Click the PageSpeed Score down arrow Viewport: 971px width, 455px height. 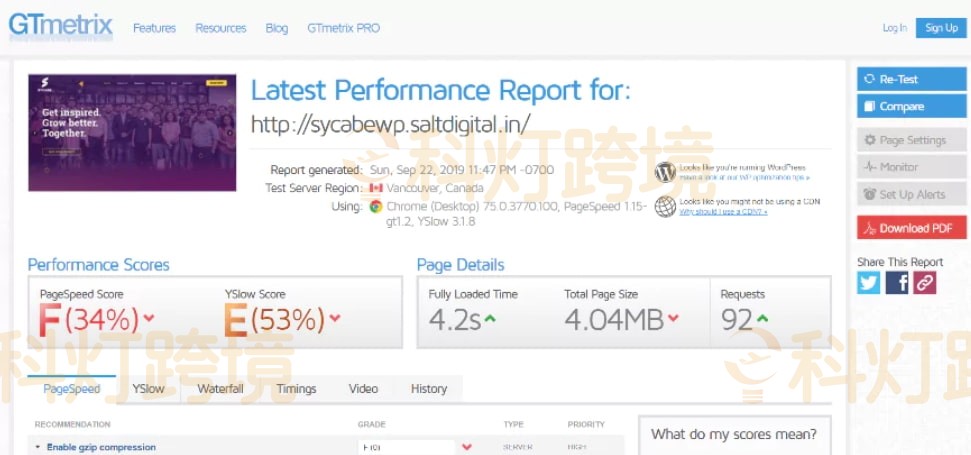148,318
